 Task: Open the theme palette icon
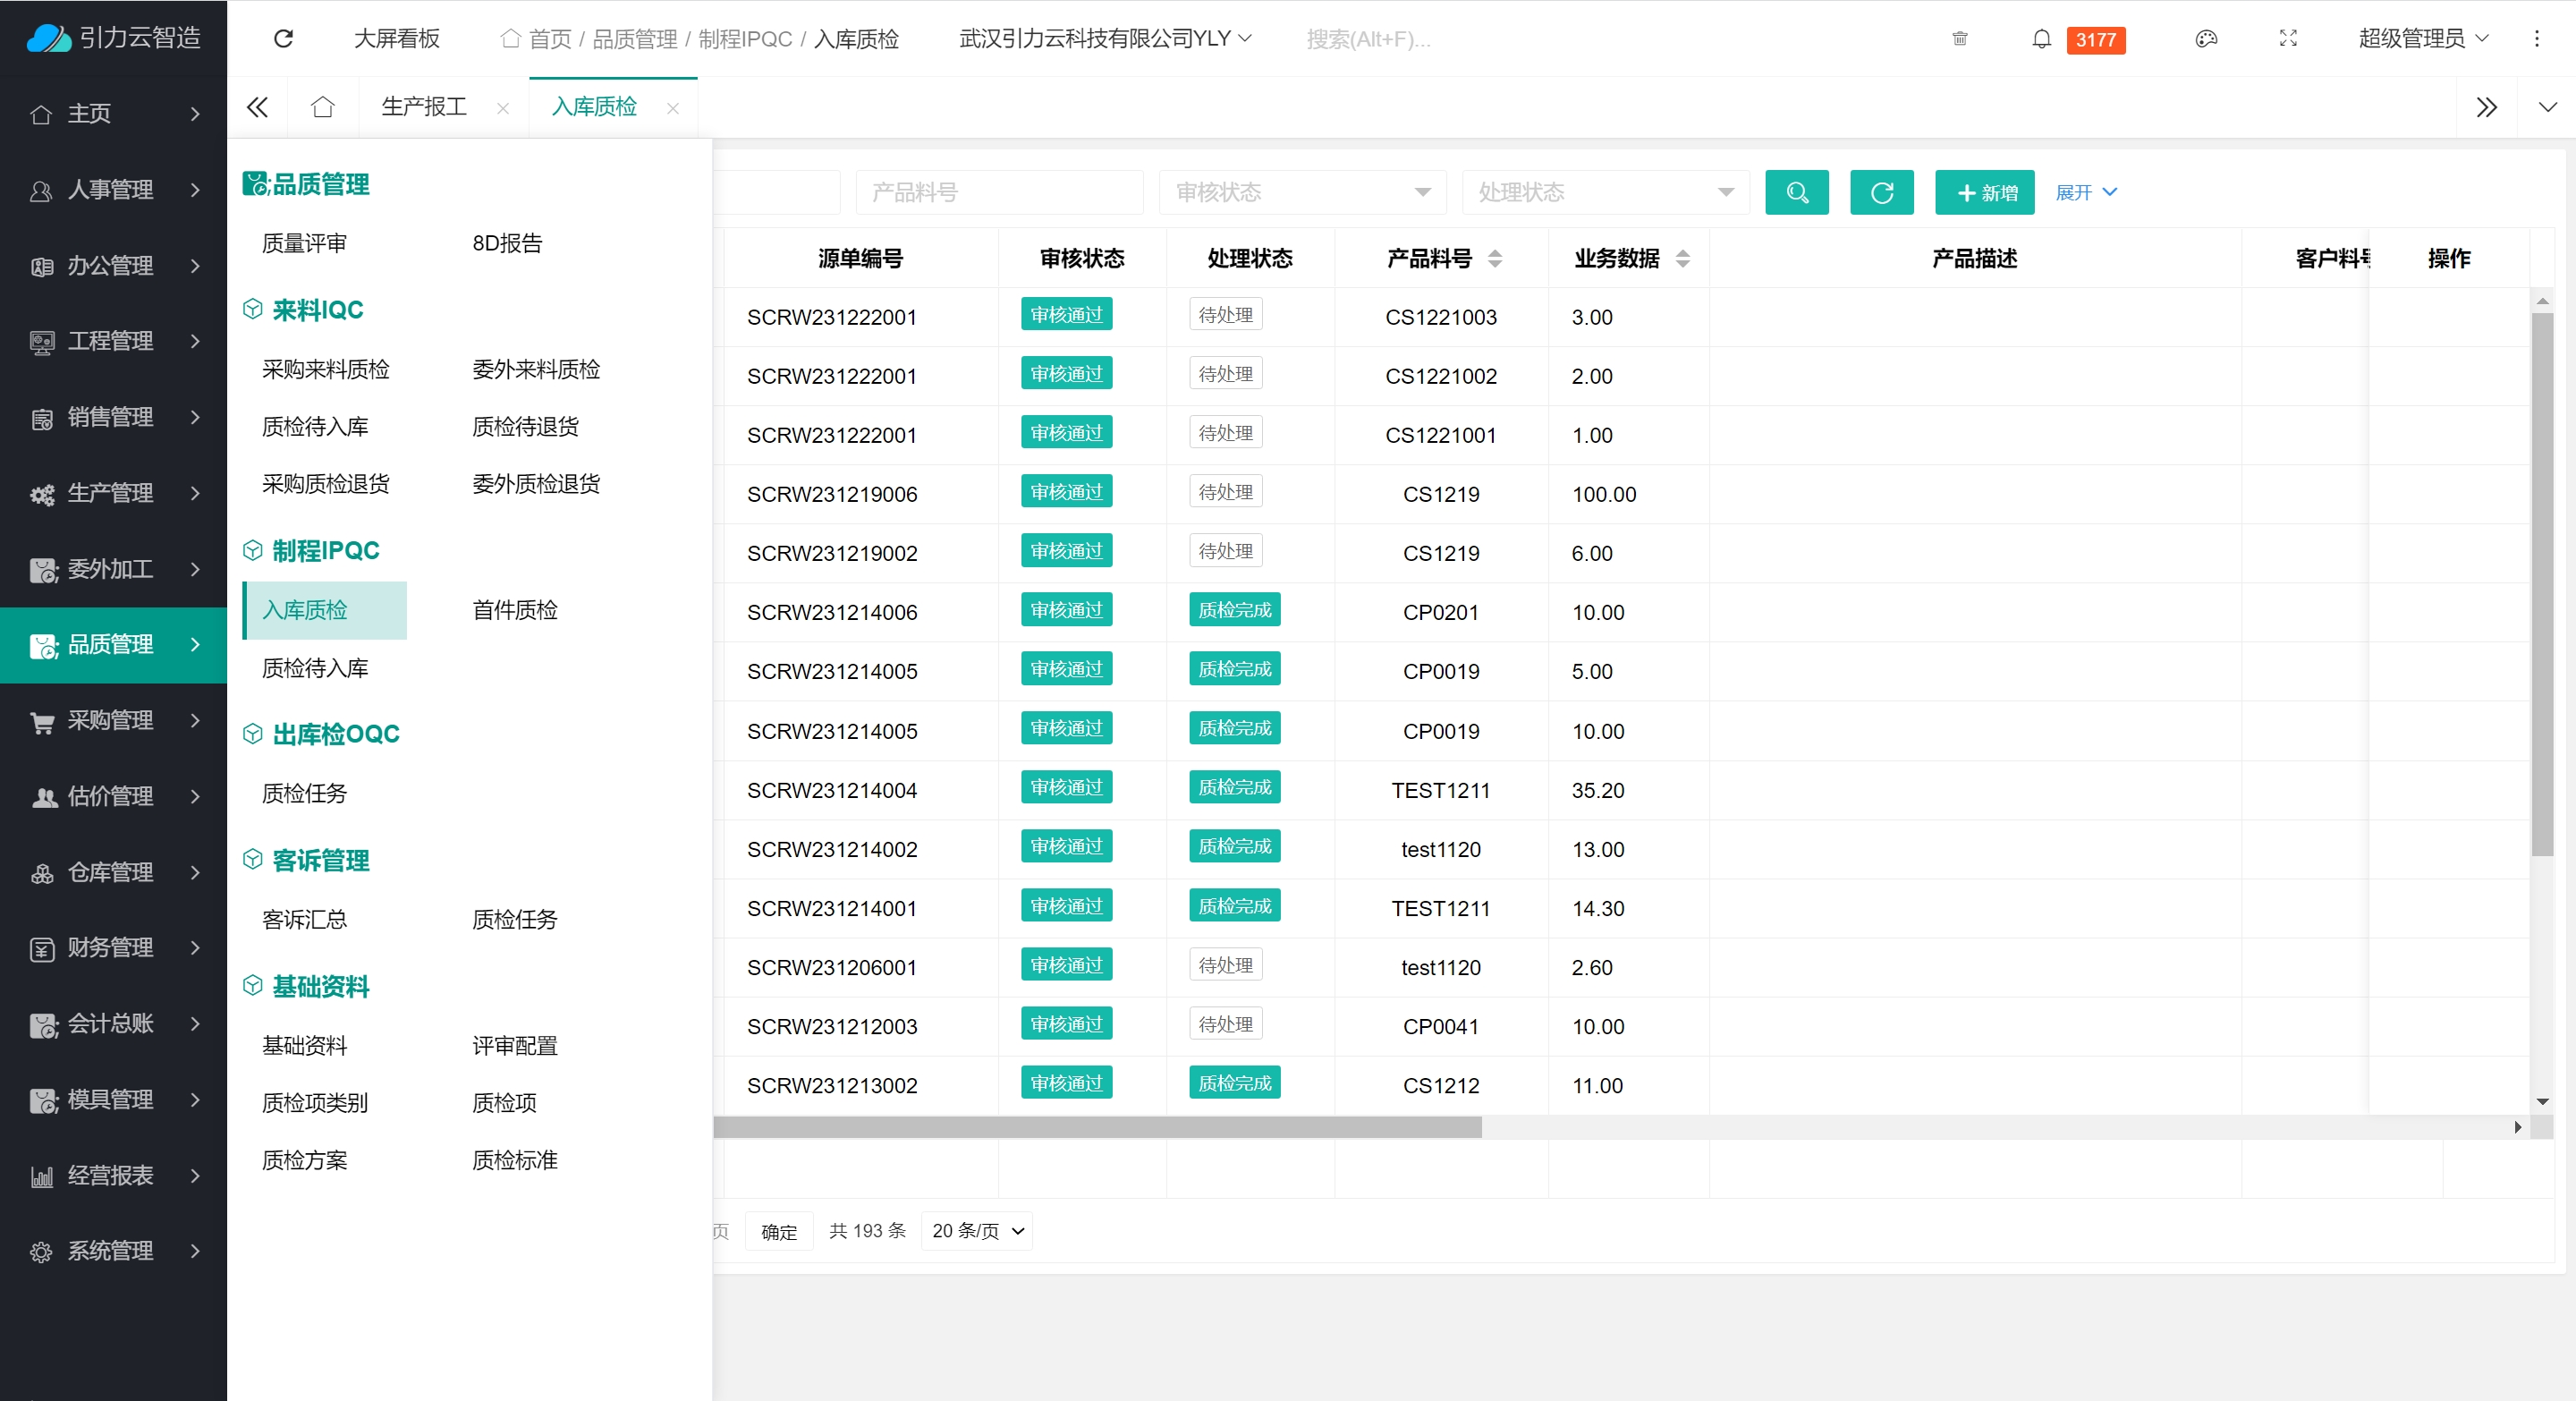(x=2206, y=38)
